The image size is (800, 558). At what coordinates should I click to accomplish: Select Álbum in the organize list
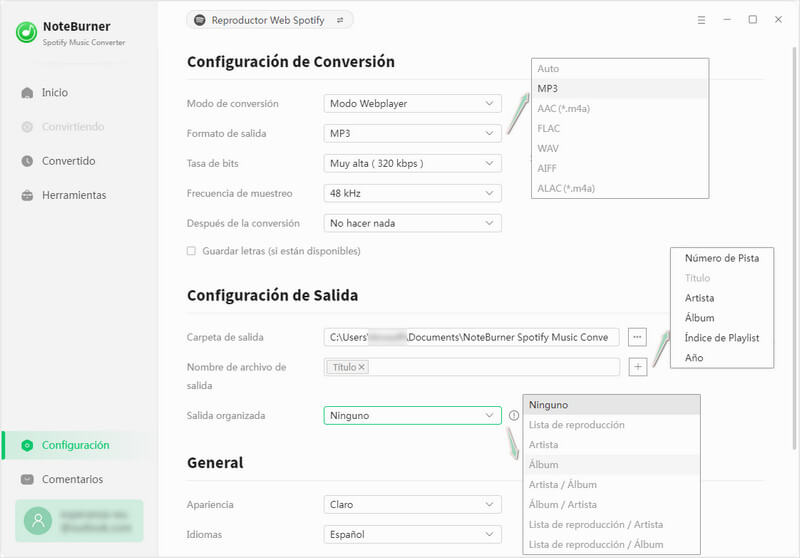click(612, 465)
